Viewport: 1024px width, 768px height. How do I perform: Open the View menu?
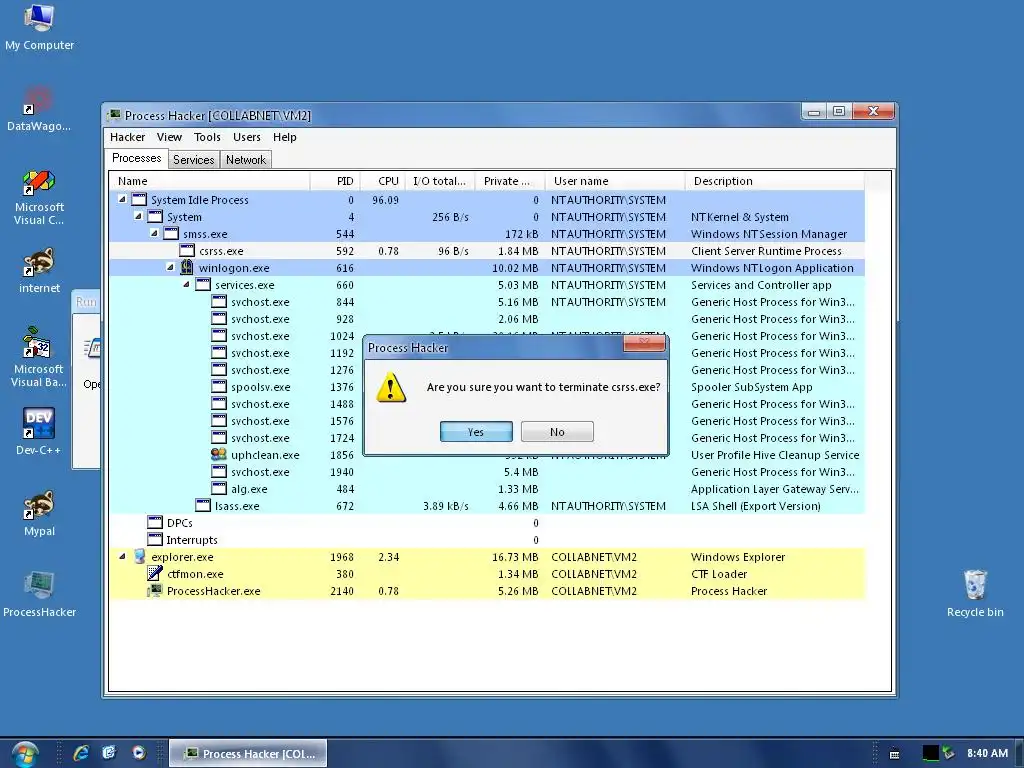click(x=169, y=137)
